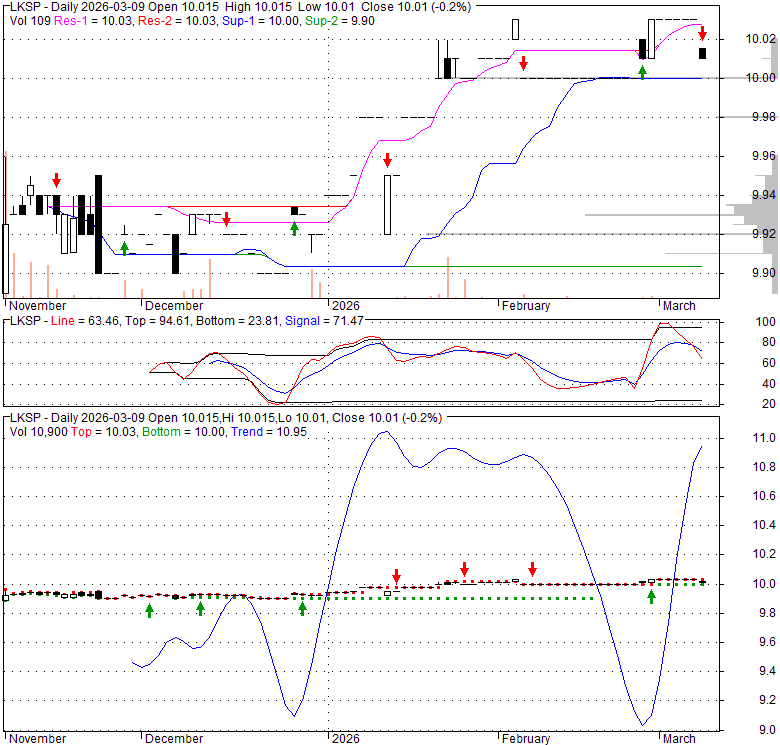Click the red sell arrow in mid-January on the bottom chart
Image resolution: width=780 pixels, height=745 pixels.
(x=396, y=576)
